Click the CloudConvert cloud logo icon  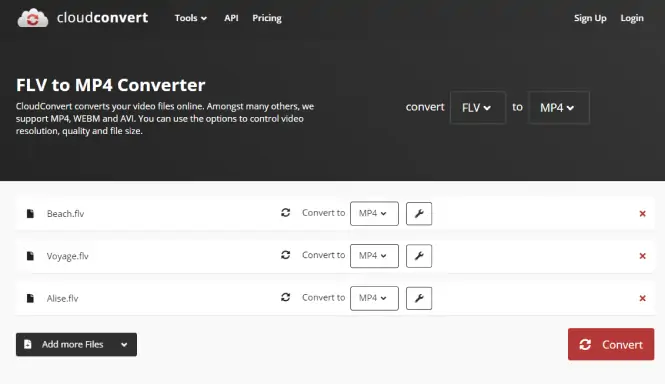pyautogui.click(x=33, y=18)
